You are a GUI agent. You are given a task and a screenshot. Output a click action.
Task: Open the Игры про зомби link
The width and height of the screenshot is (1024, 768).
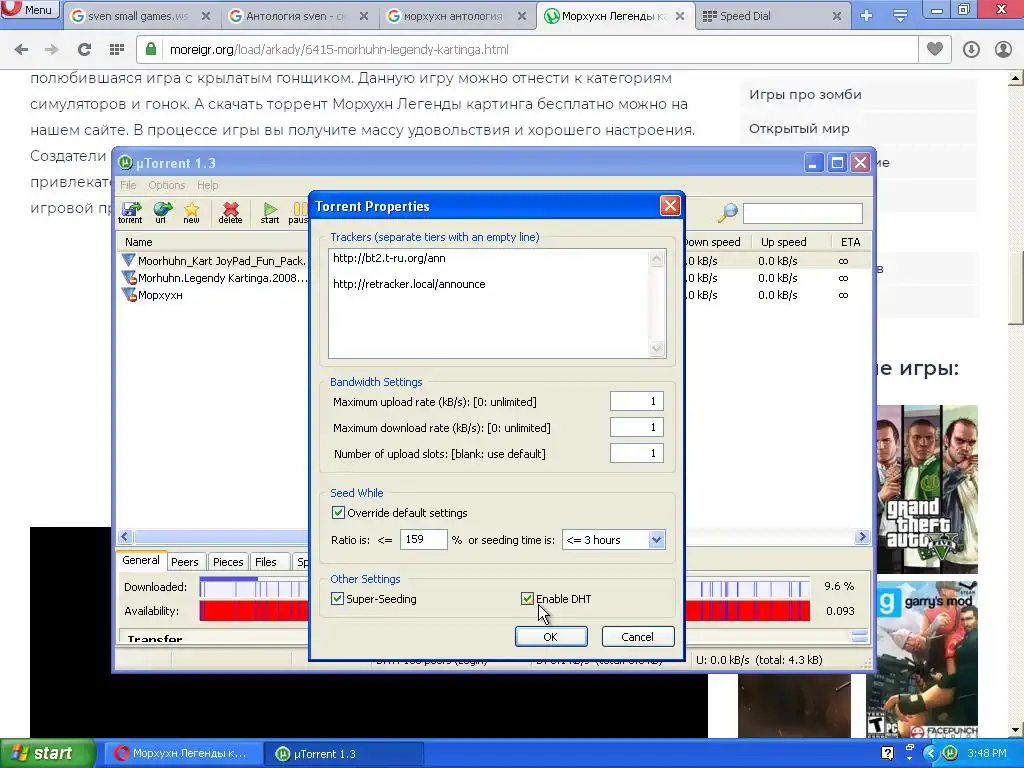[805, 95]
